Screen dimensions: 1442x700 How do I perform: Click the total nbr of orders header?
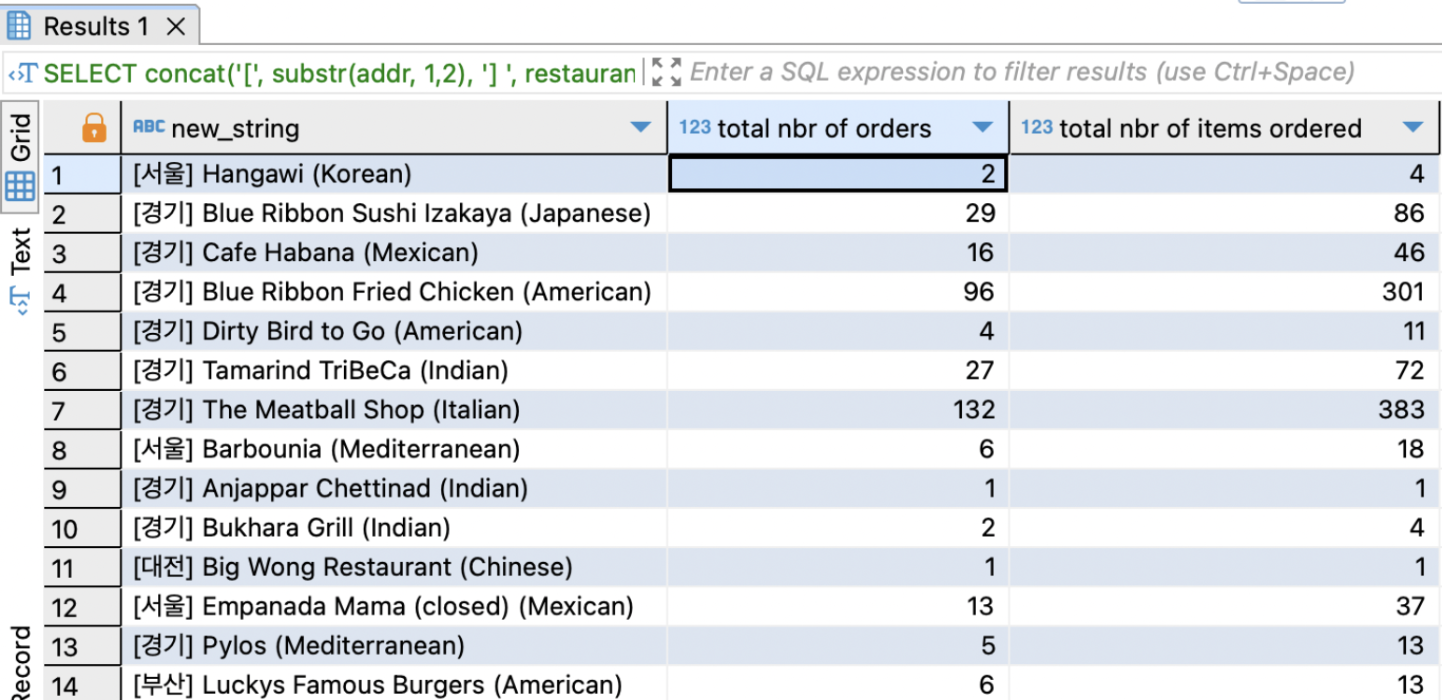coord(838,128)
